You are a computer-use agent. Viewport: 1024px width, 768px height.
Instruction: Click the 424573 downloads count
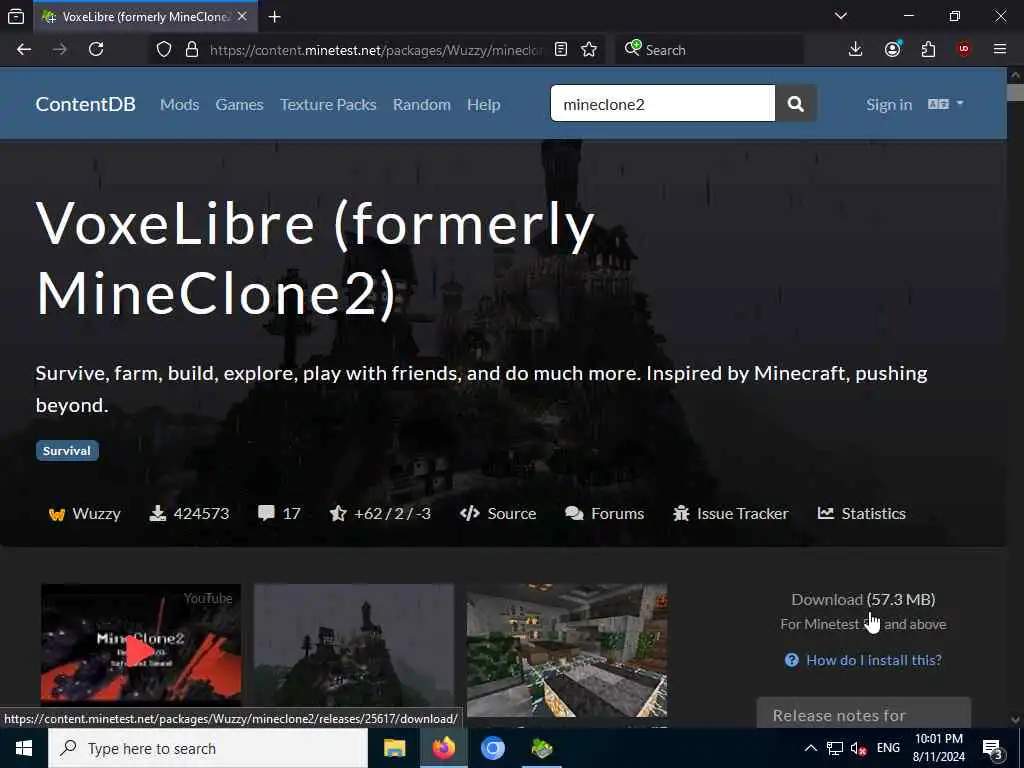(x=189, y=513)
